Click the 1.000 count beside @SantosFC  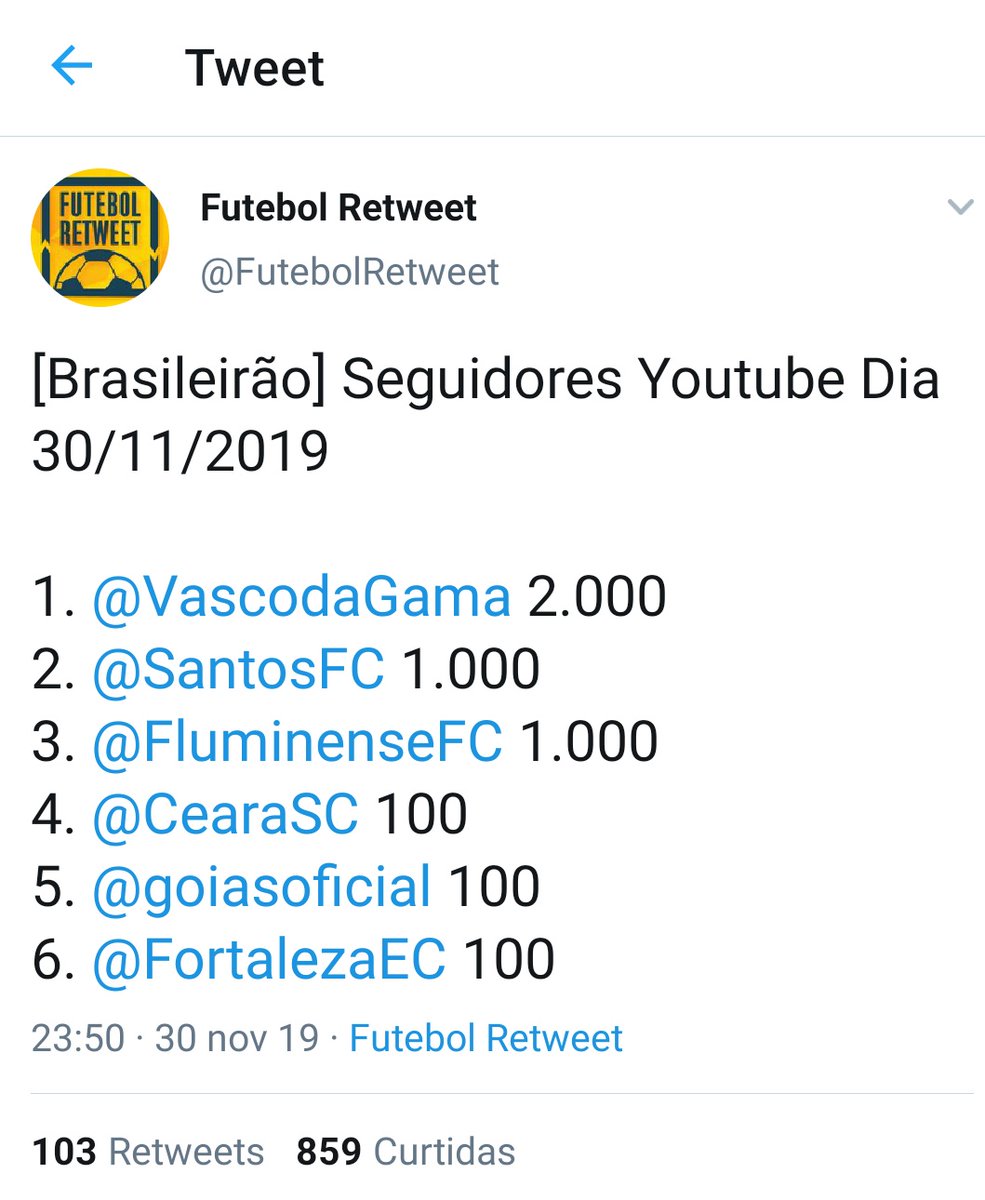pyautogui.click(x=470, y=669)
